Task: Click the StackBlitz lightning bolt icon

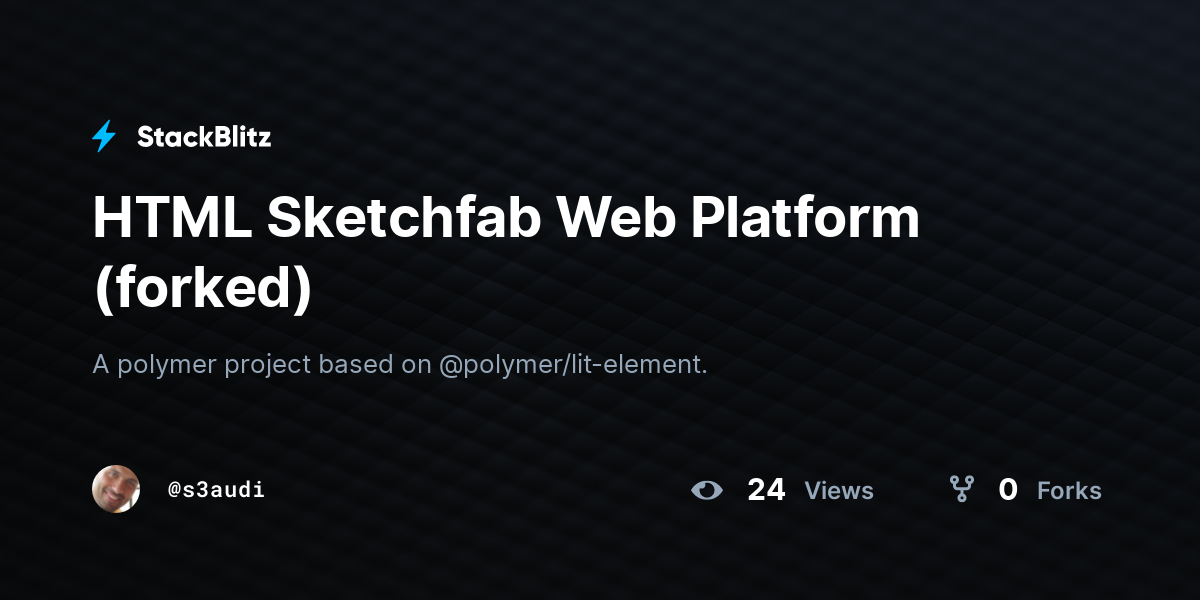Action: point(104,137)
